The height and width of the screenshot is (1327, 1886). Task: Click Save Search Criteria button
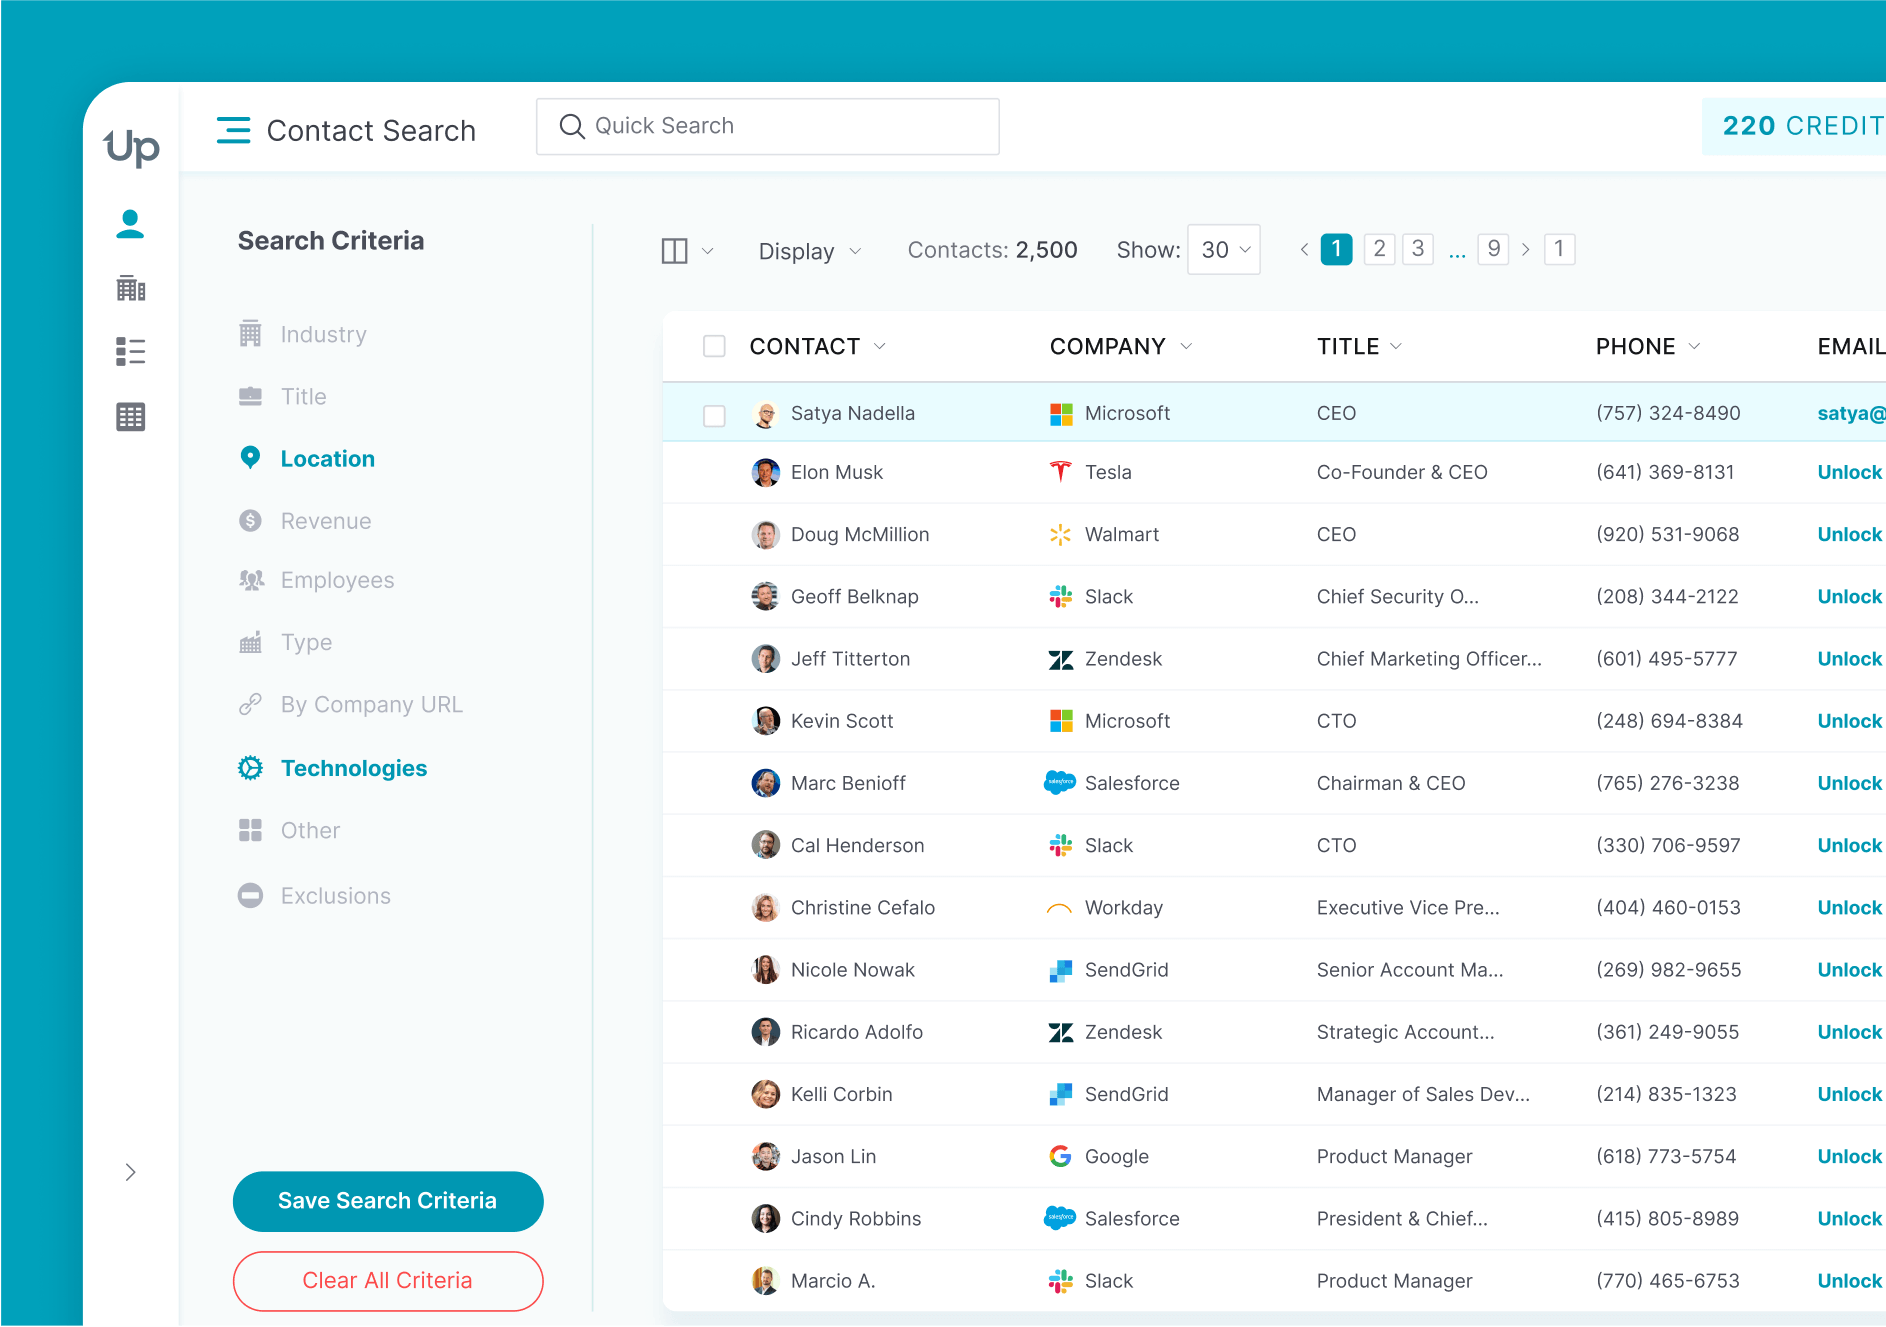tap(388, 1201)
